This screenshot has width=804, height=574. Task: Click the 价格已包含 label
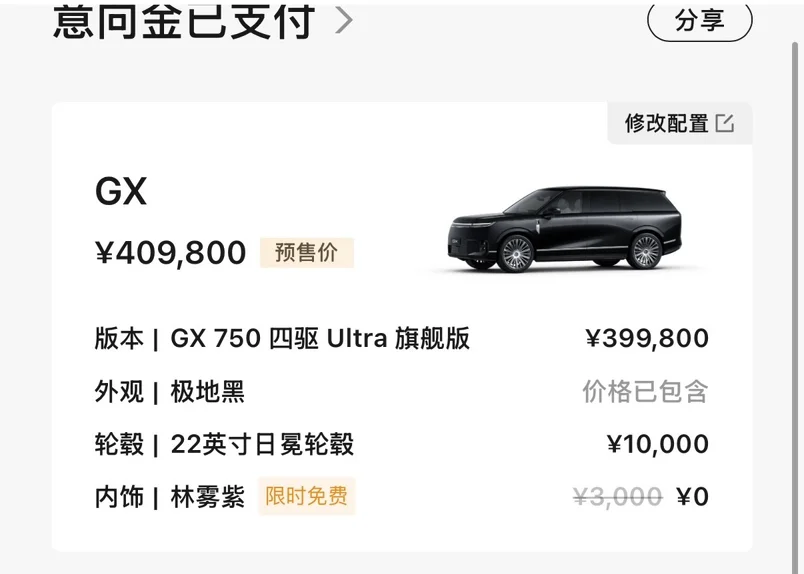pyautogui.click(x=645, y=392)
